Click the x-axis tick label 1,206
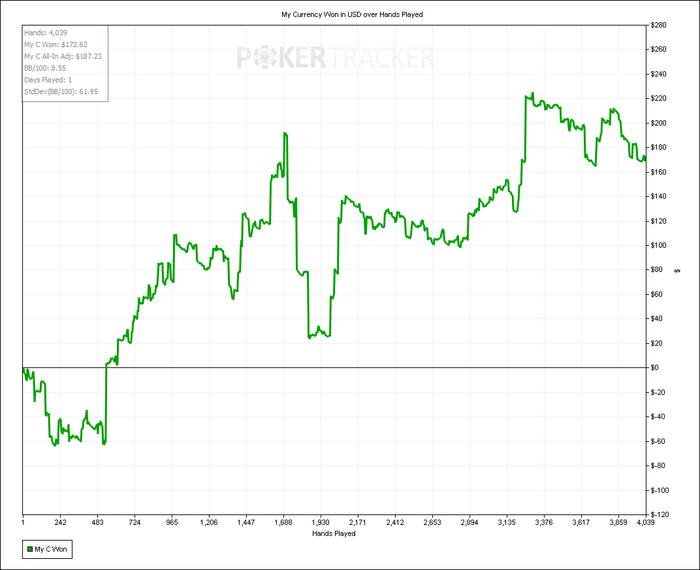The width and height of the screenshot is (700, 570). (209, 522)
